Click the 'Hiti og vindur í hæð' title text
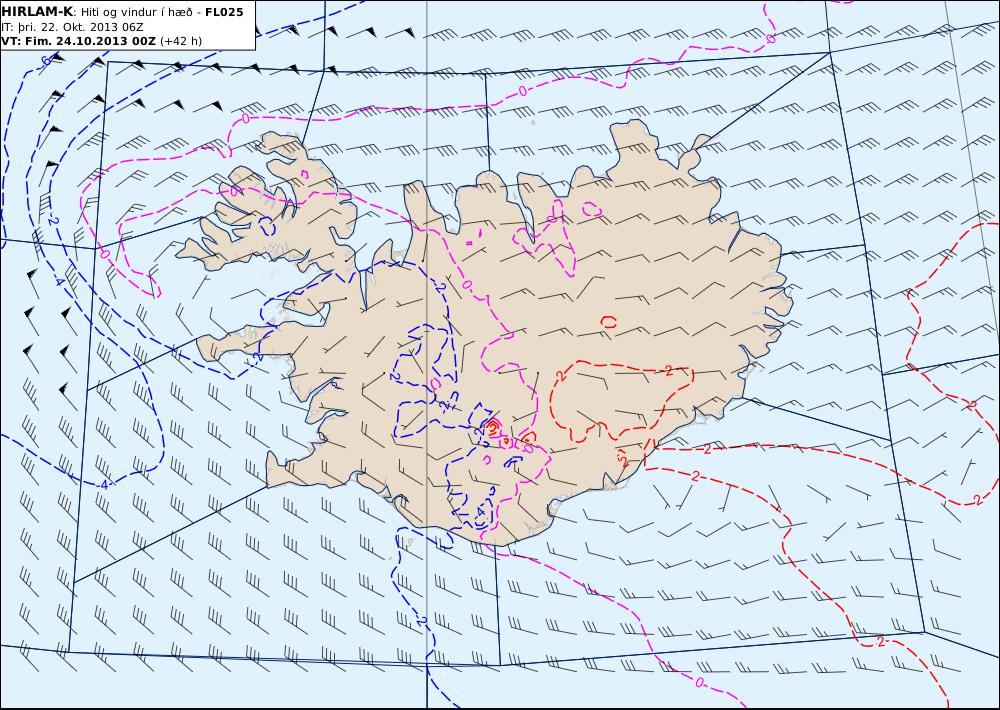Image resolution: width=1000 pixels, height=710 pixels. (x=135, y=12)
